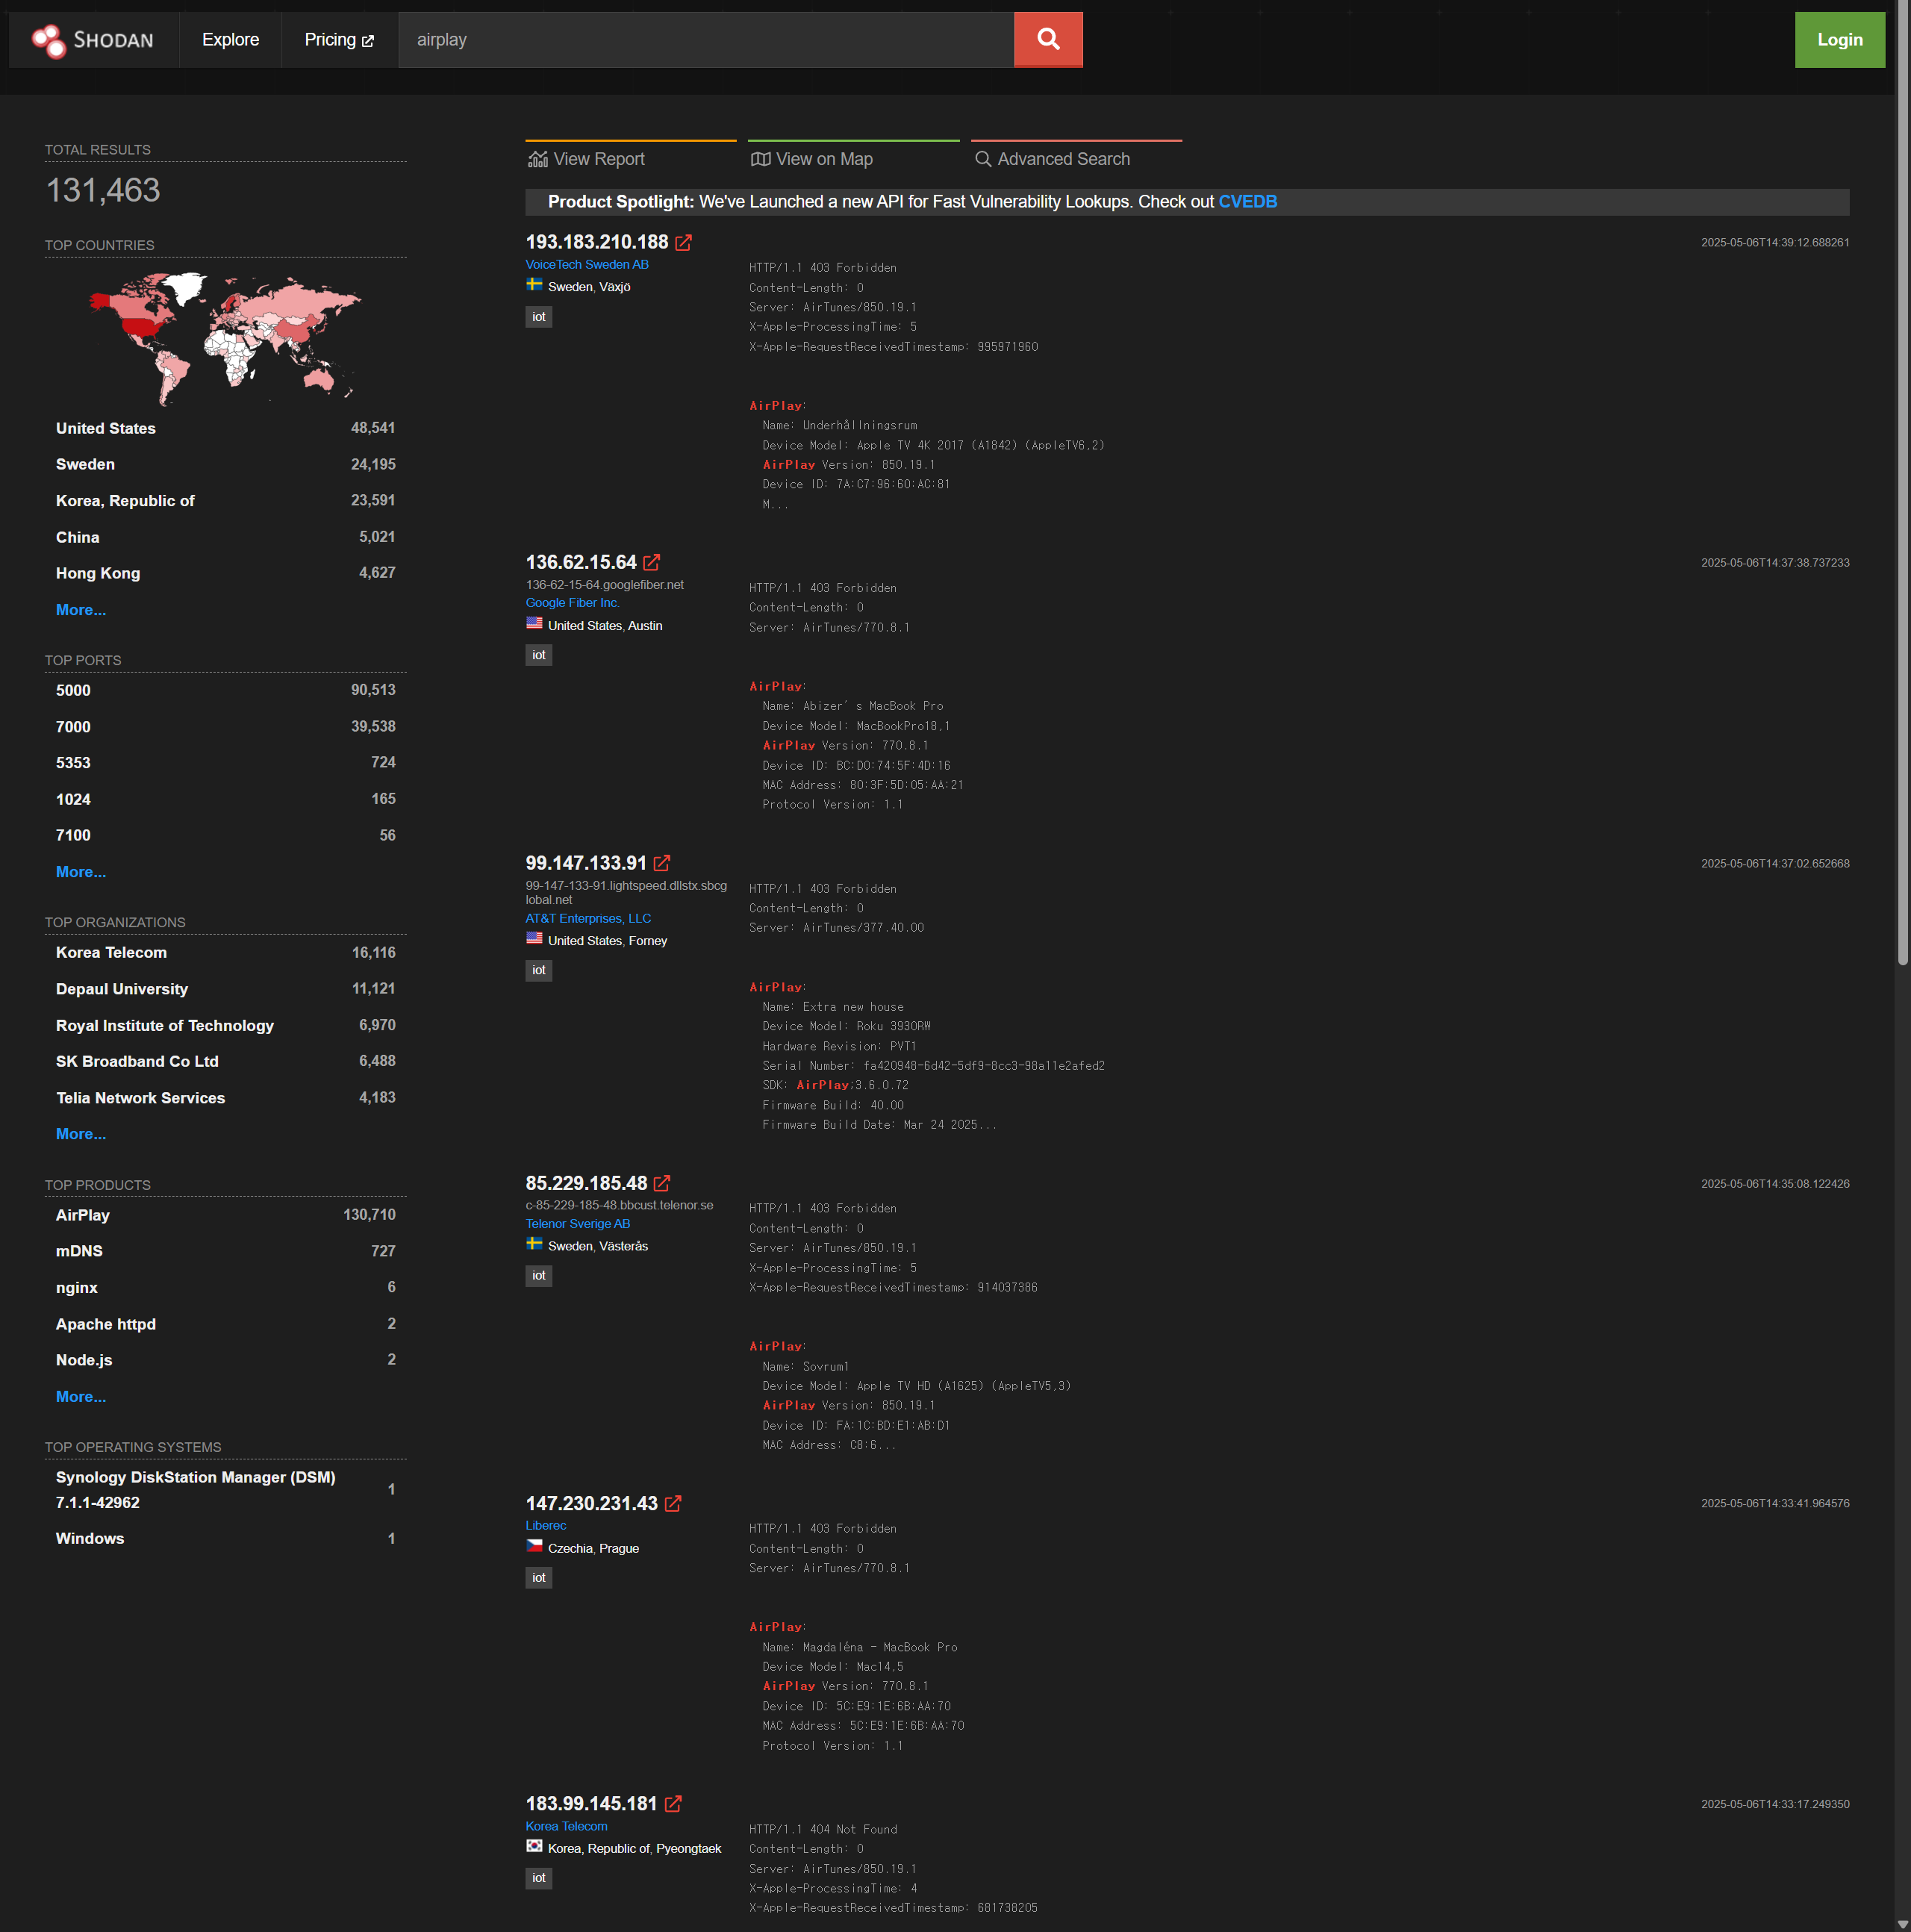Click the View Report chart icon
1911x1932 pixels.
tap(538, 159)
